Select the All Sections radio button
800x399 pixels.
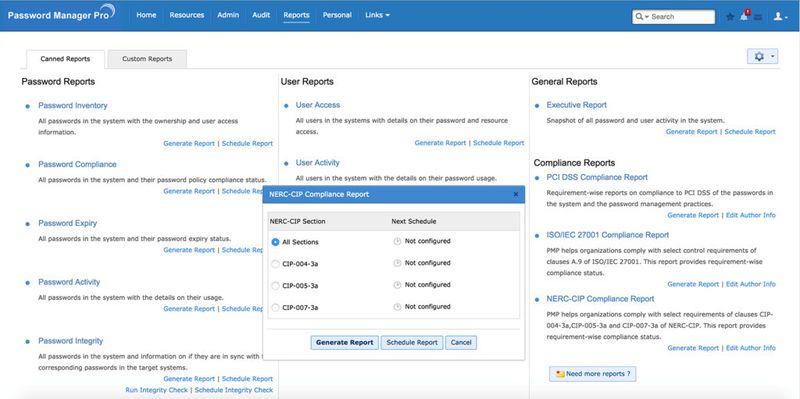tap(276, 242)
